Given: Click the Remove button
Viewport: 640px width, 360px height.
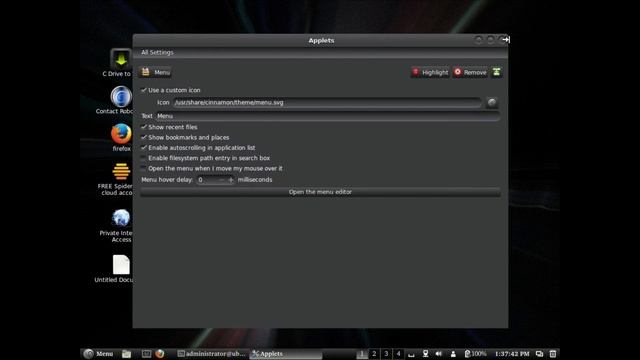Looking at the screenshot, I should (x=470, y=72).
